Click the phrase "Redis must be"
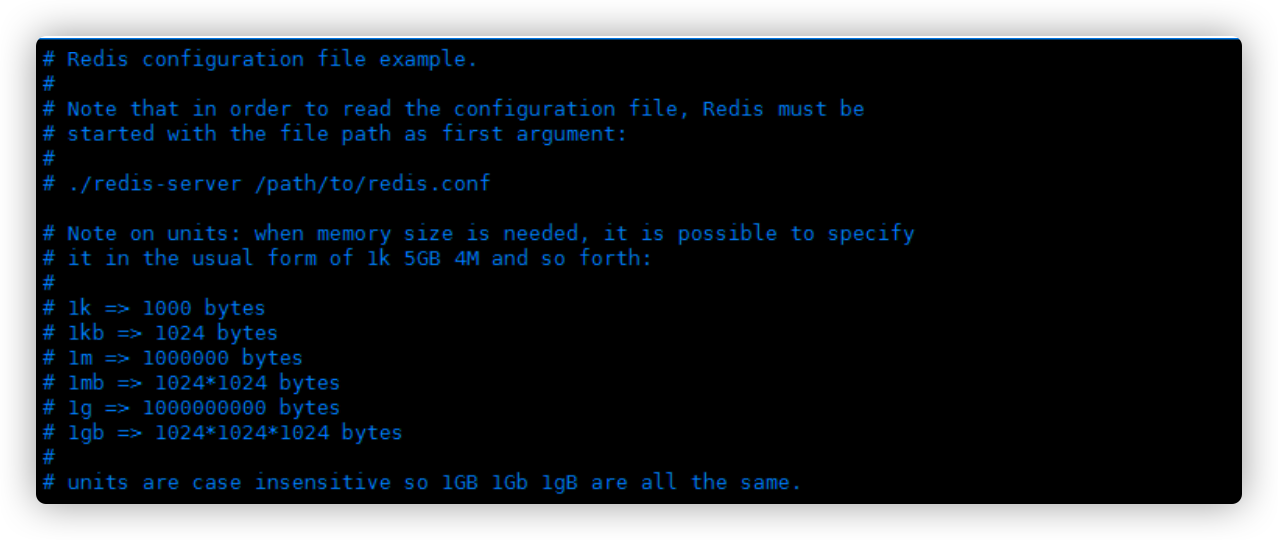The width and height of the screenshot is (1278, 540). coord(784,109)
